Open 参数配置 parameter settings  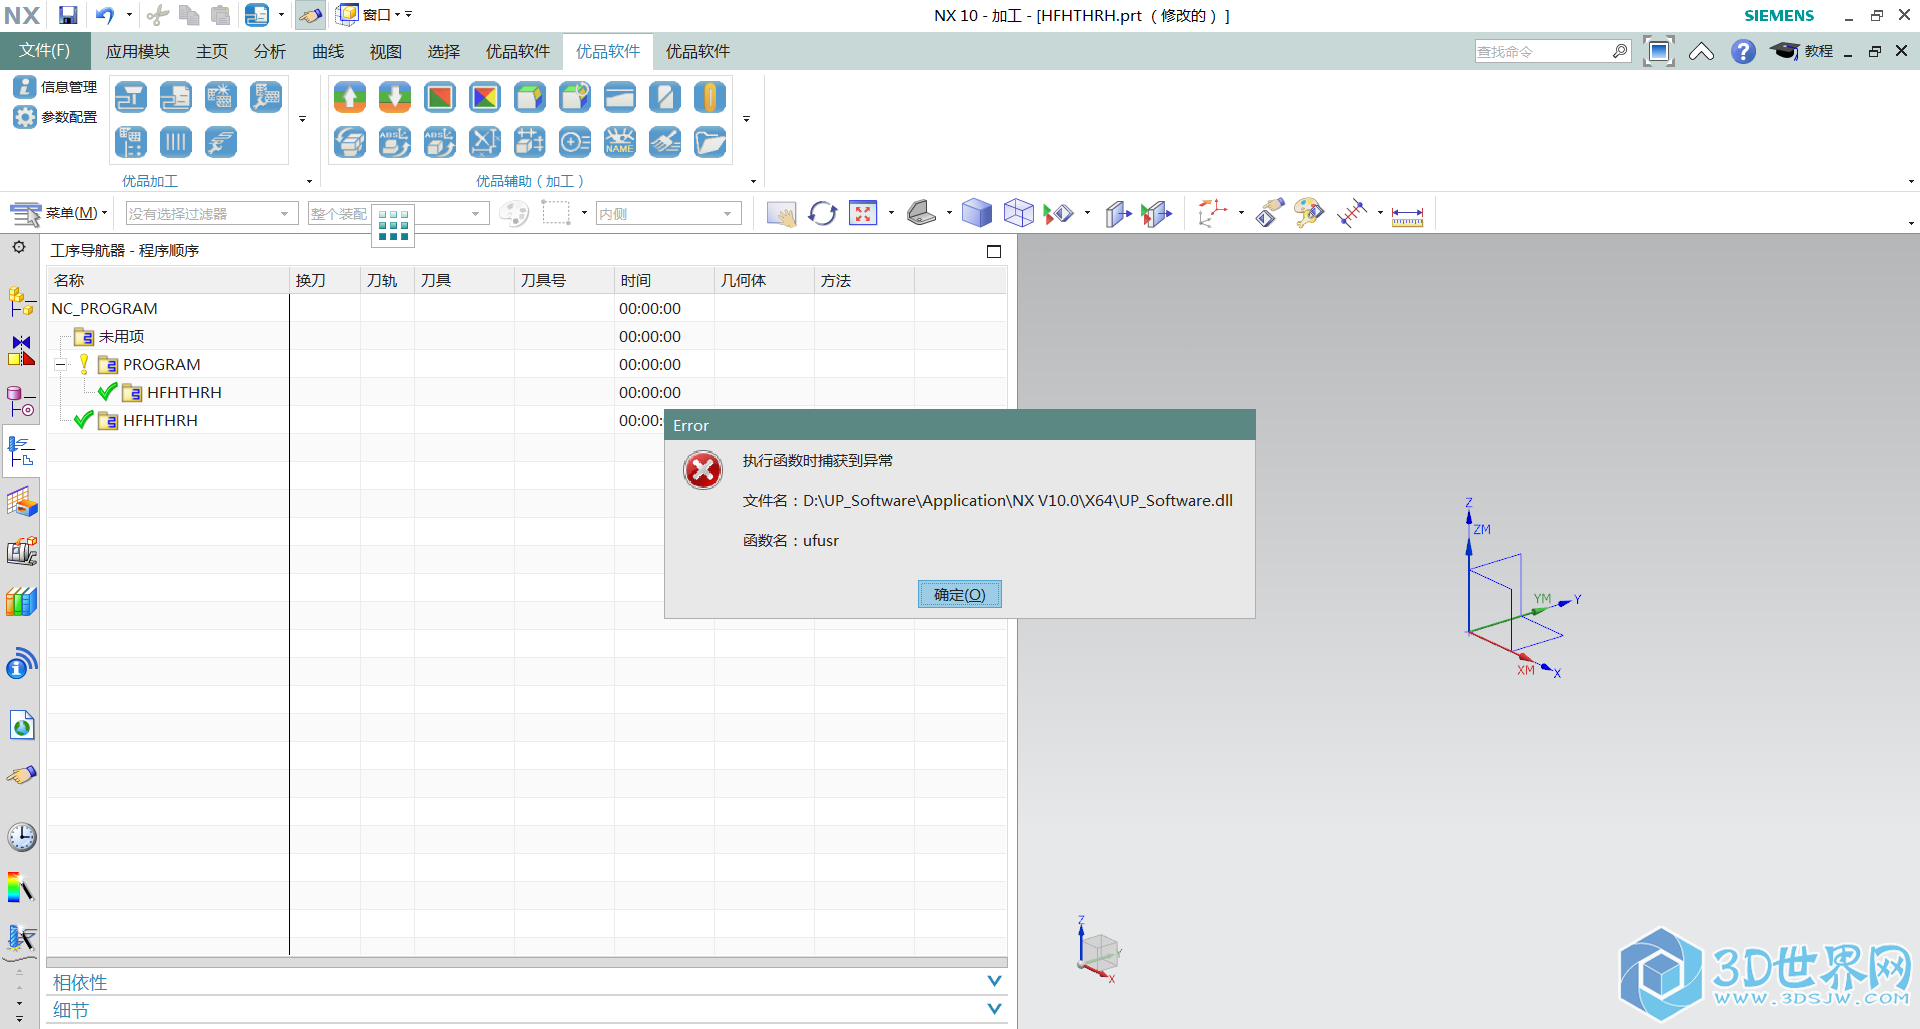(x=55, y=117)
